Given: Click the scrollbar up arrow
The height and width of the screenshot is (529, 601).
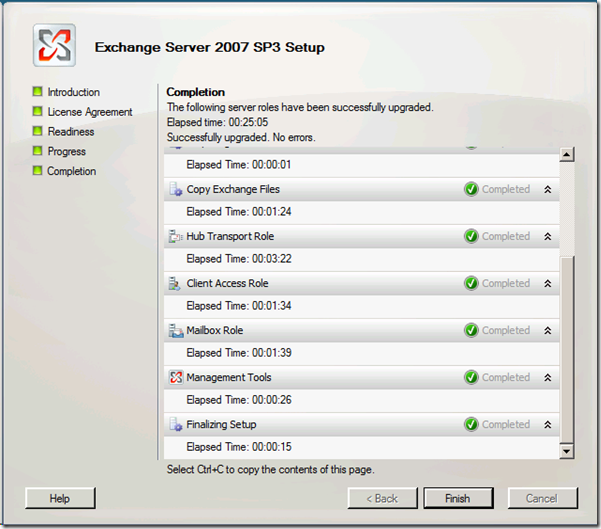Looking at the screenshot, I should [567, 155].
